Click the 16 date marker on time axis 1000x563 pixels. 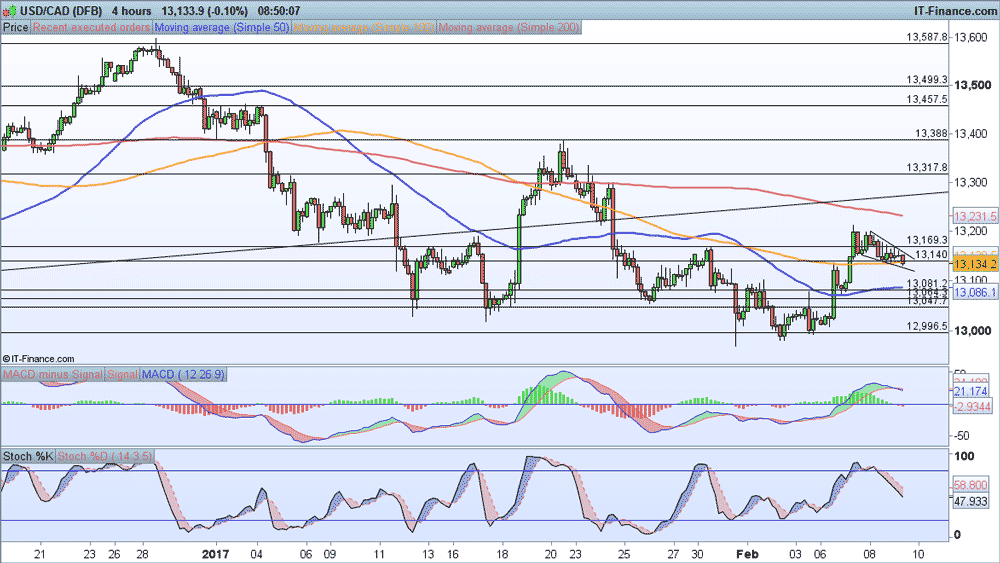[453, 554]
